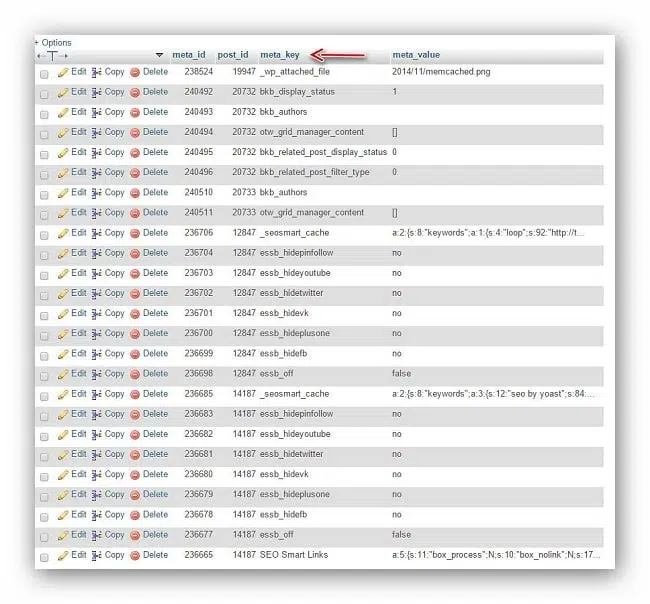
Task: Click the Delete link for row 238524
Action: click(155, 72)
